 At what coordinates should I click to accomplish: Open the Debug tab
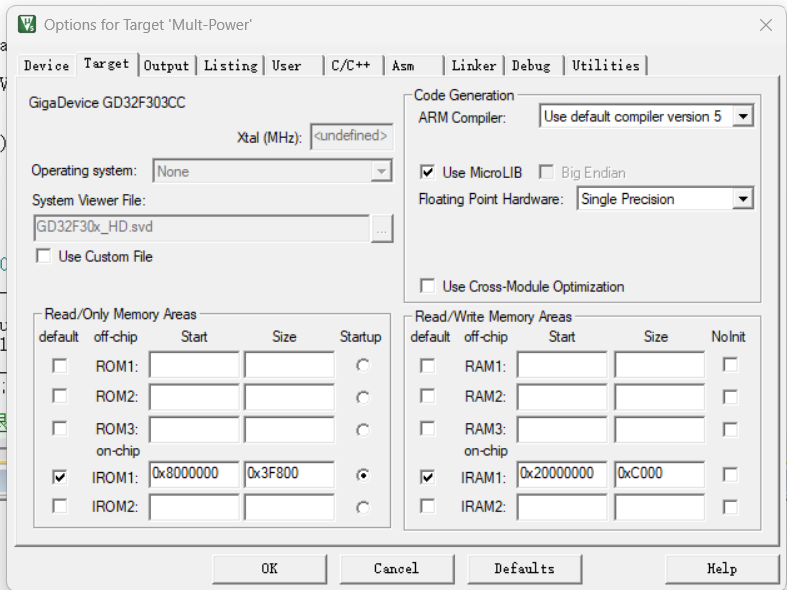[x=534, y=66]
